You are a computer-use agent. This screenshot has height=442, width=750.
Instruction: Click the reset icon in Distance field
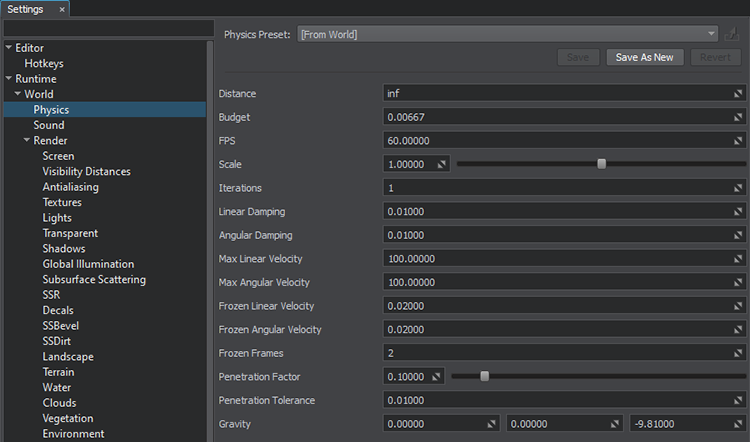pyautogui.click(x=737, y=94)
